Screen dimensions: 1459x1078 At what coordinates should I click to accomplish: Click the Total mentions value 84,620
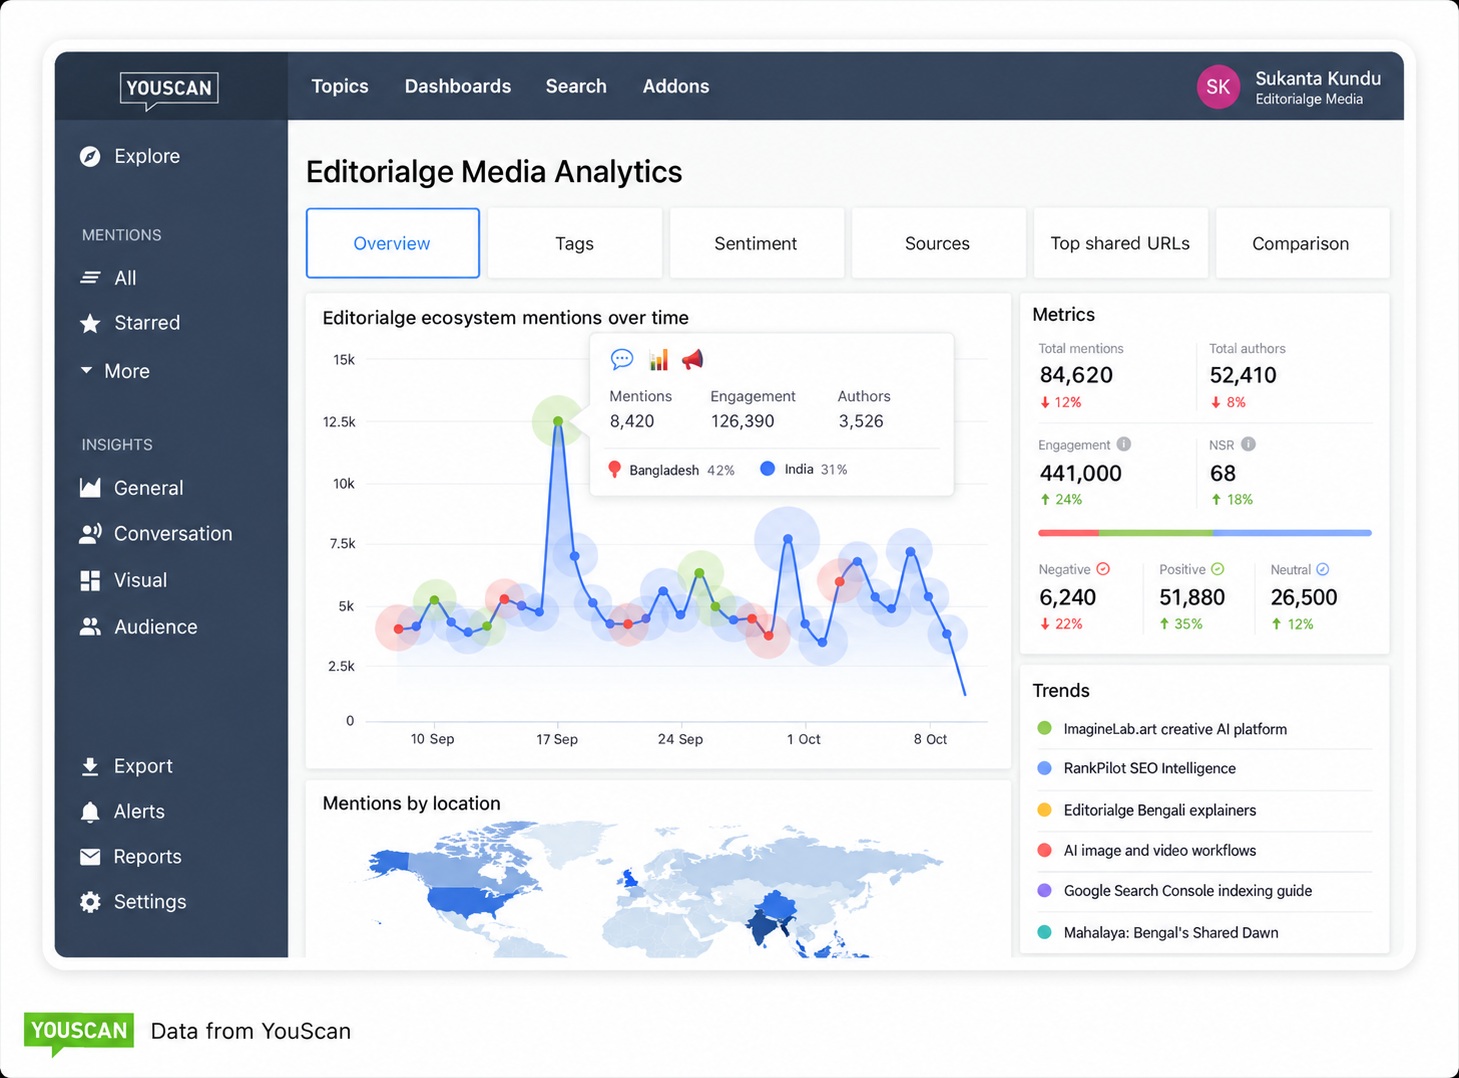(1076, 375)
